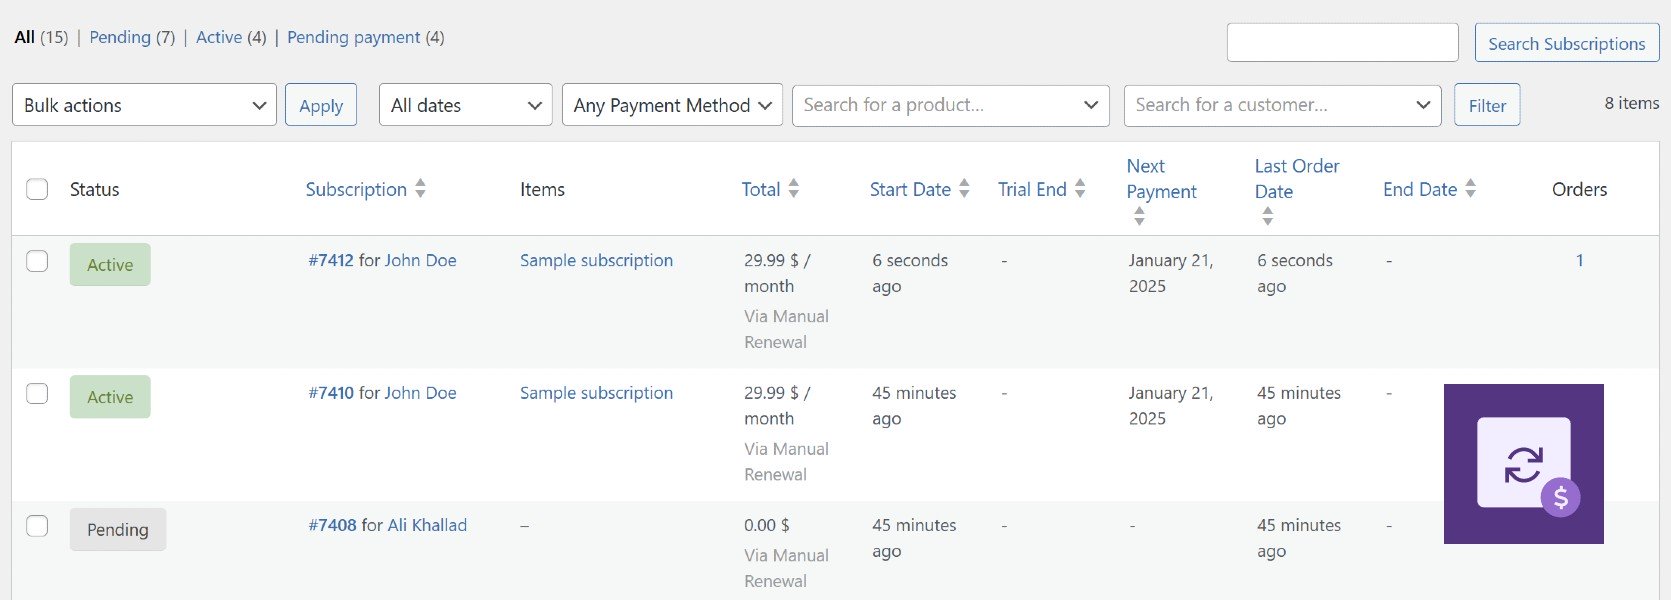Open the Search for a customer dropdown
Screen dimensions: 1671x600
click(1282, 105)
